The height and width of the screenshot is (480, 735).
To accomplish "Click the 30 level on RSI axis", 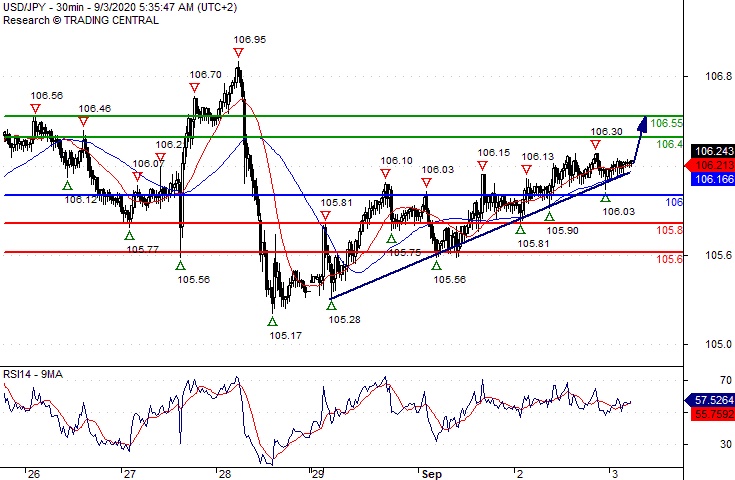I will [x=726, y=444].
